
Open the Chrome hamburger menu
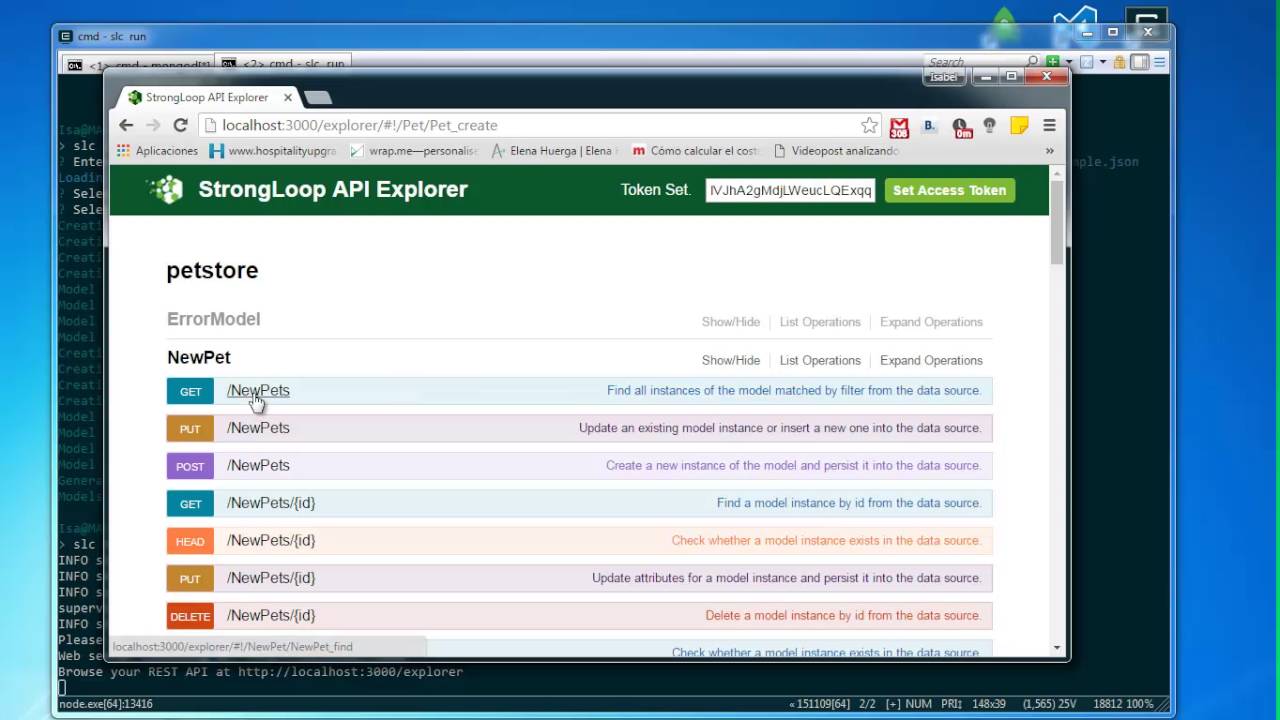point(1049,125)
